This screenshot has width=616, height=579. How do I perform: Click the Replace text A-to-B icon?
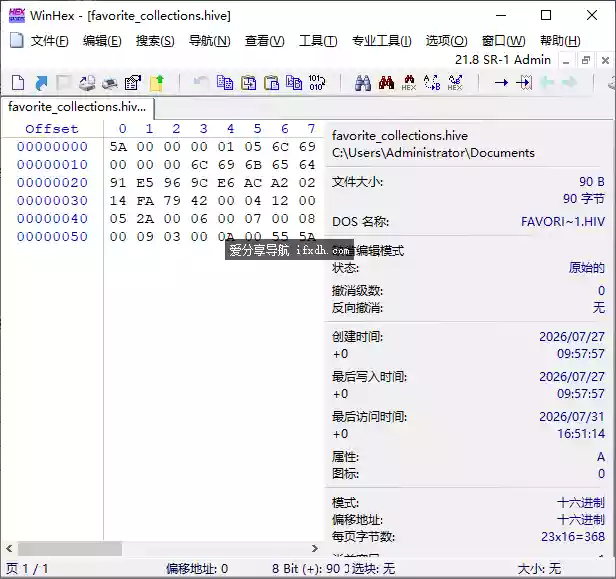[x=432, y=83]
